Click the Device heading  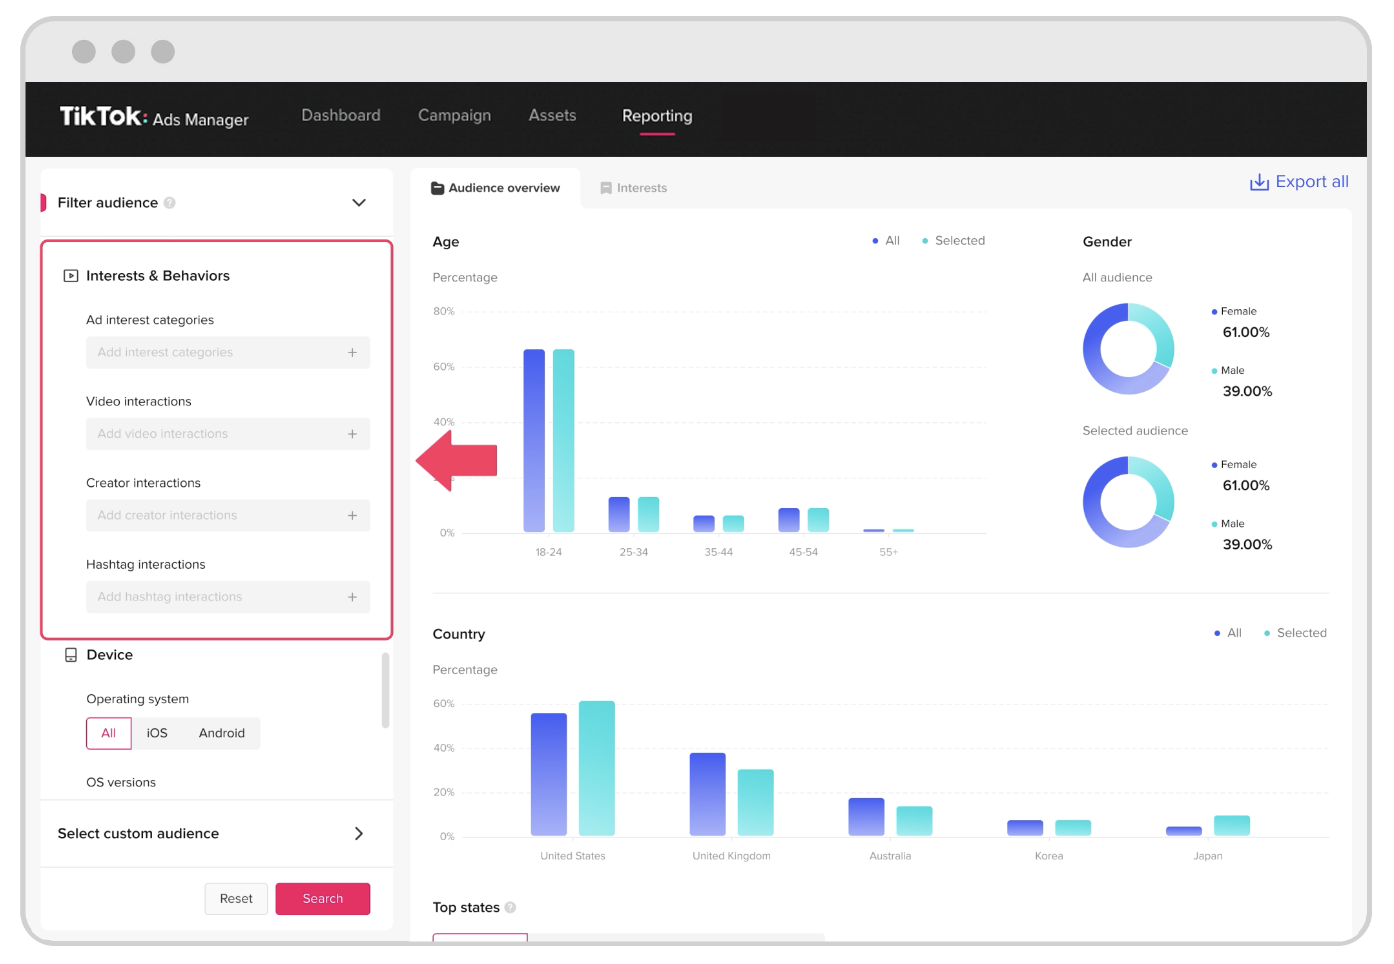[x=110, y=655]
